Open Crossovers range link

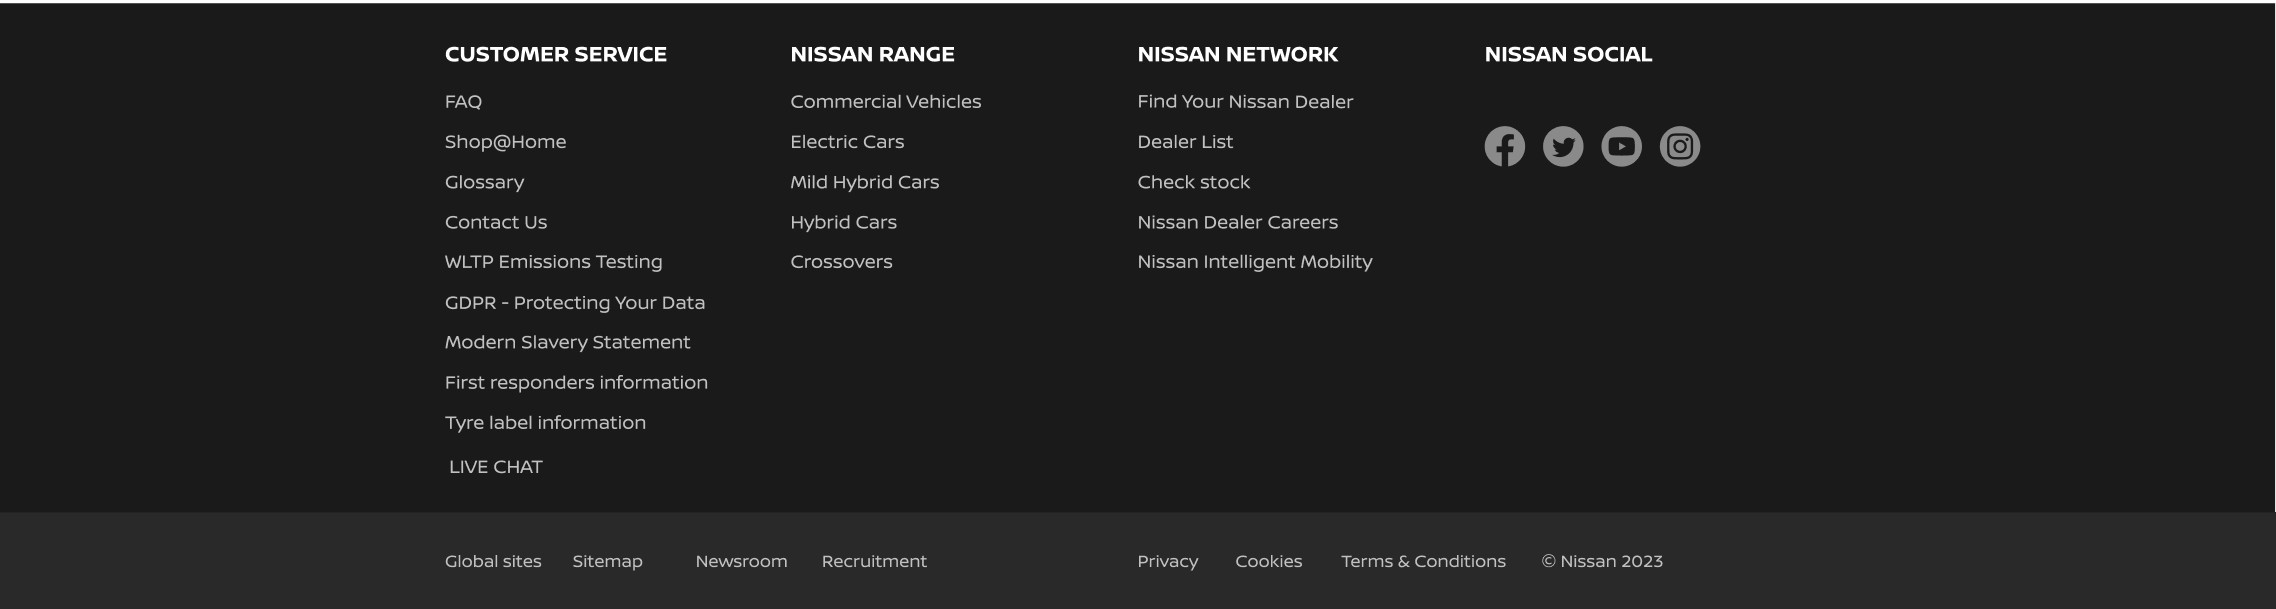[x=841, y=262]
